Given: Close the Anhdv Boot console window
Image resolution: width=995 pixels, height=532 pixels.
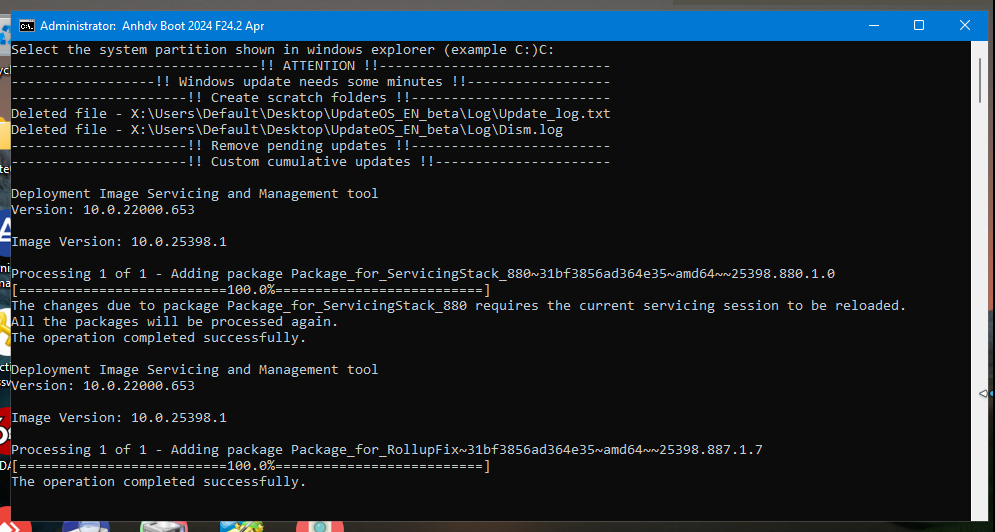Looking at the screenshot, I should [965, 25].
